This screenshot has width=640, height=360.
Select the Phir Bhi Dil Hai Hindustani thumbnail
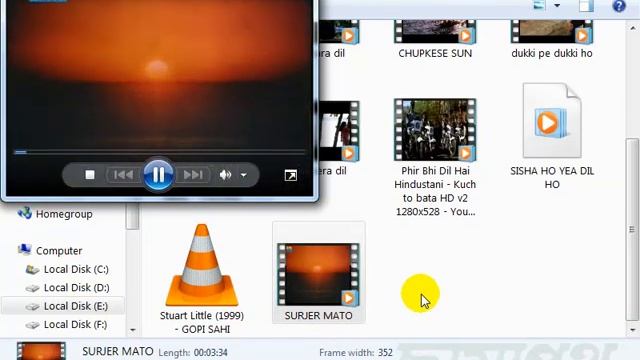(x=435, y=130)
